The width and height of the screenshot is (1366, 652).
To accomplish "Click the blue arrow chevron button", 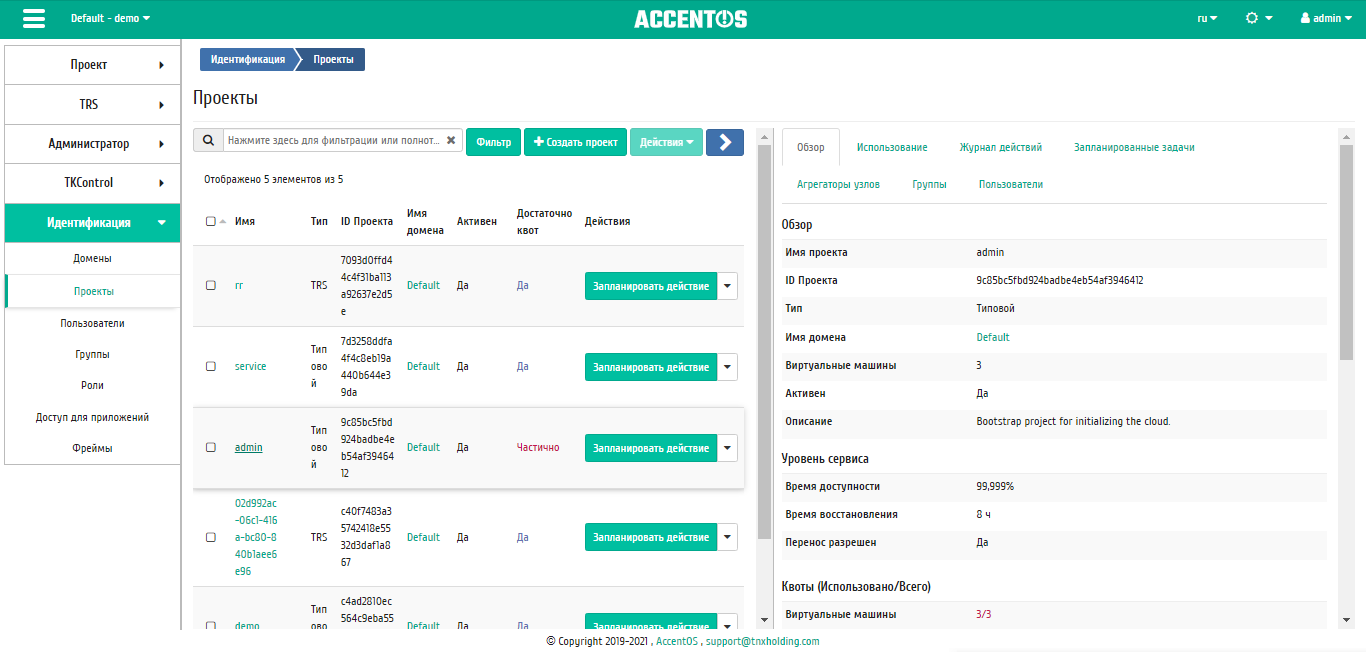I will point(725,142).
